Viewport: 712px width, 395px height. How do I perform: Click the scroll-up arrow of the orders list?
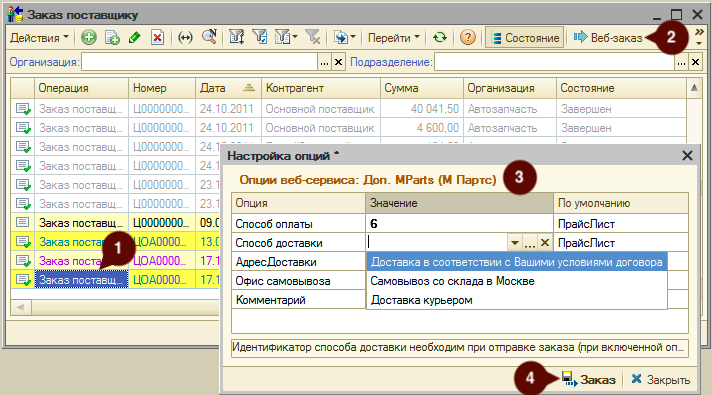click(694, 88)
